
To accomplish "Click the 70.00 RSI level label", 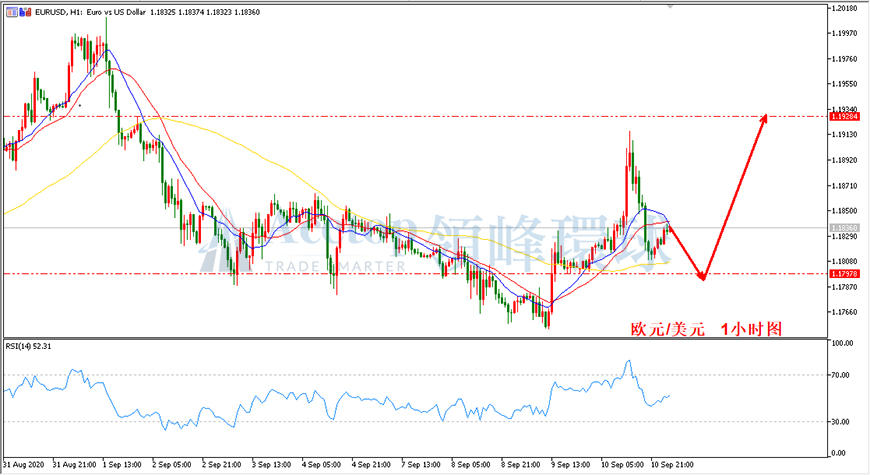I will [840, 375].
